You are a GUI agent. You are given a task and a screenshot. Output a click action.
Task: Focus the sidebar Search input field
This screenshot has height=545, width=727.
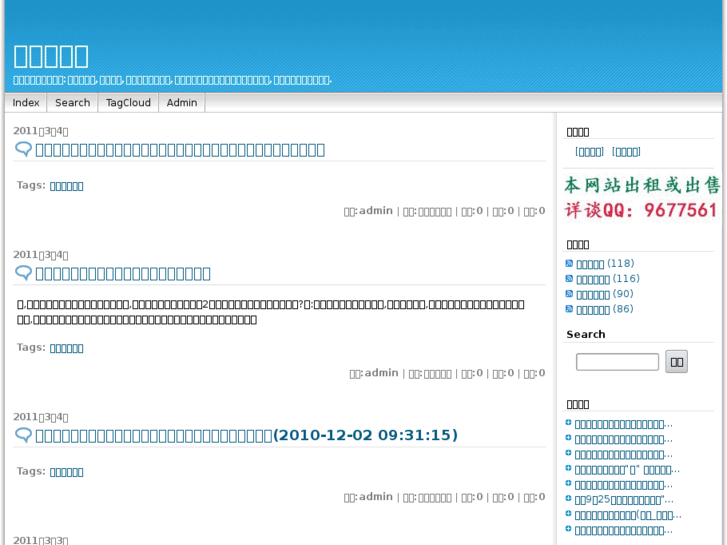click(x=617, y=362)
